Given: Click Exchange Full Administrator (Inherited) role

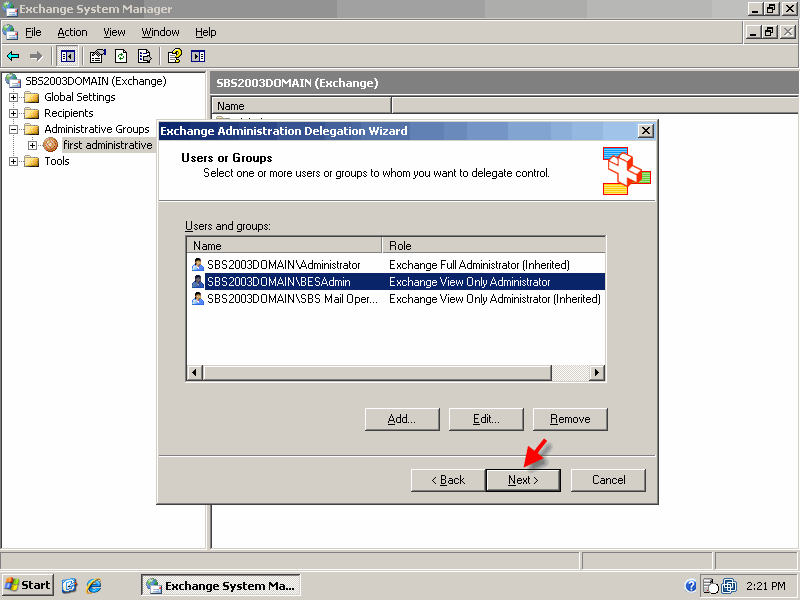Looking at the screenshot, I should [x=479, y=264].
